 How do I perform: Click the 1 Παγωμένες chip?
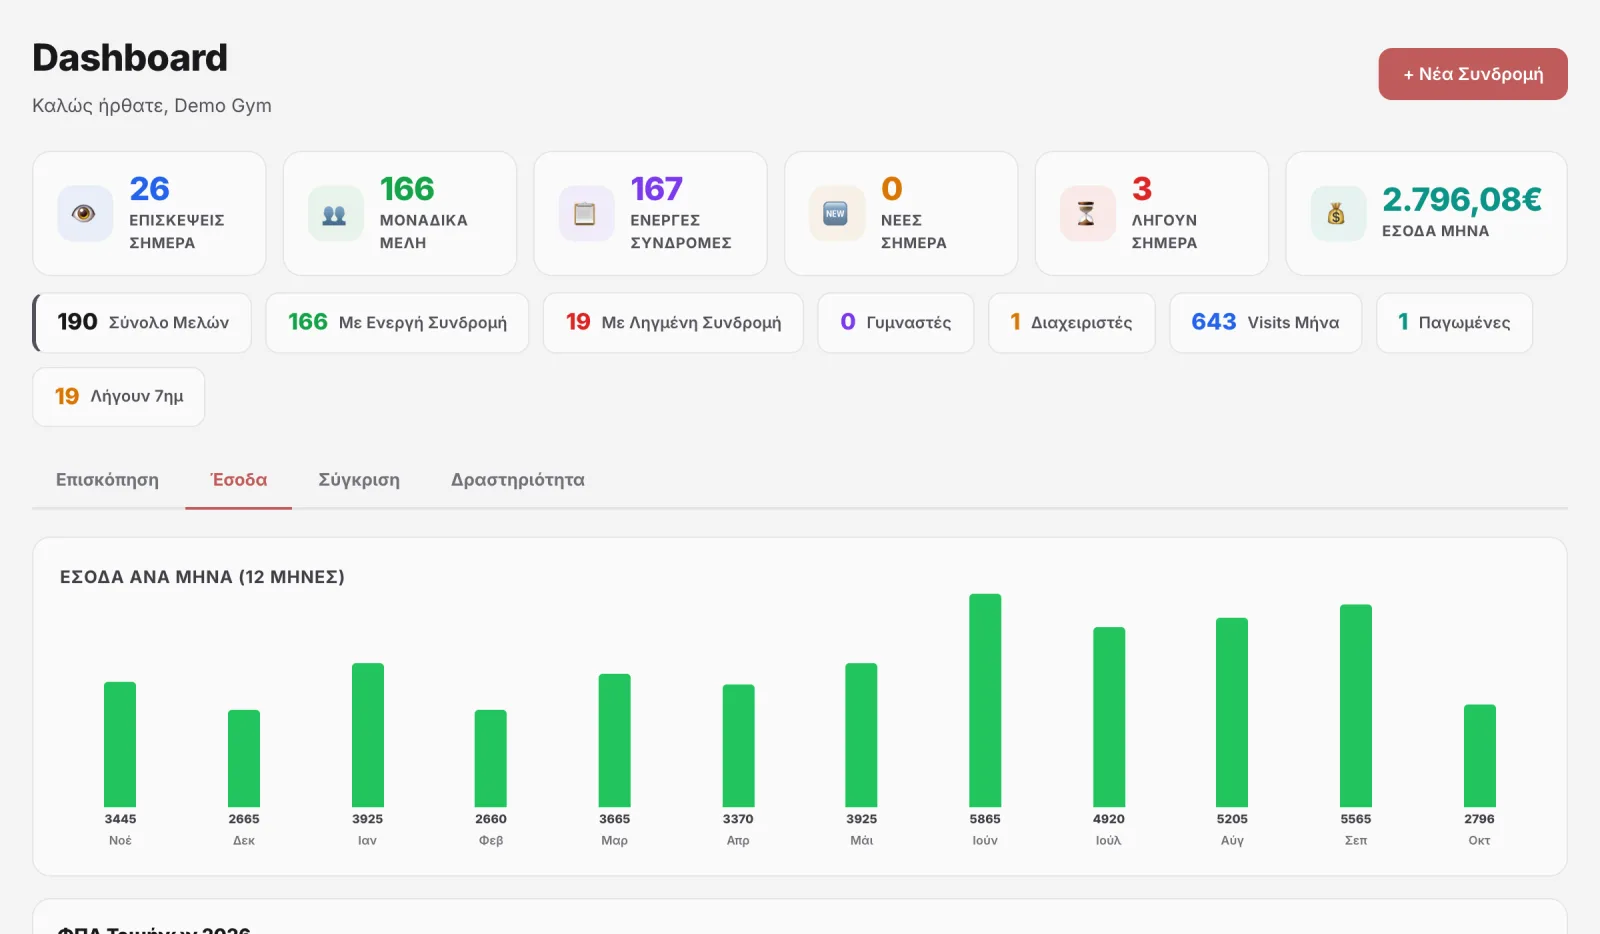1454,322
